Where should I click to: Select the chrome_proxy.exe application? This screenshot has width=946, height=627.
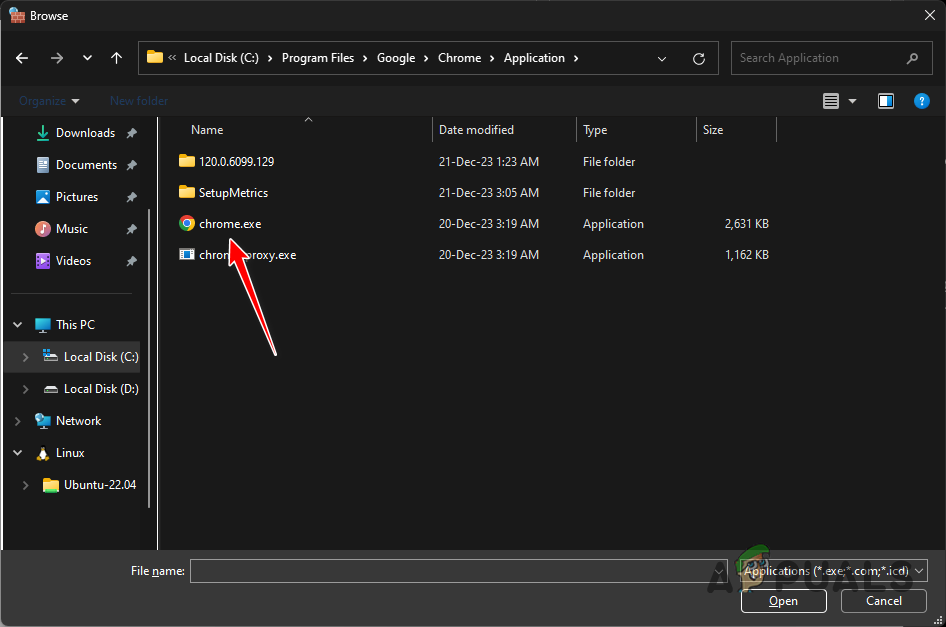246,254
